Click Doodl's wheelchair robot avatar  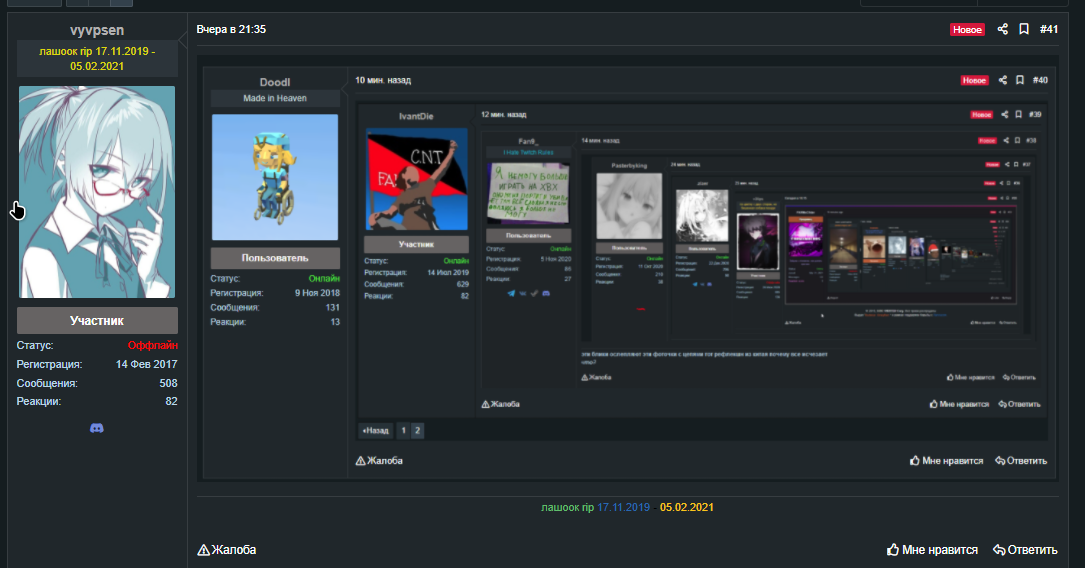[275, 177]
